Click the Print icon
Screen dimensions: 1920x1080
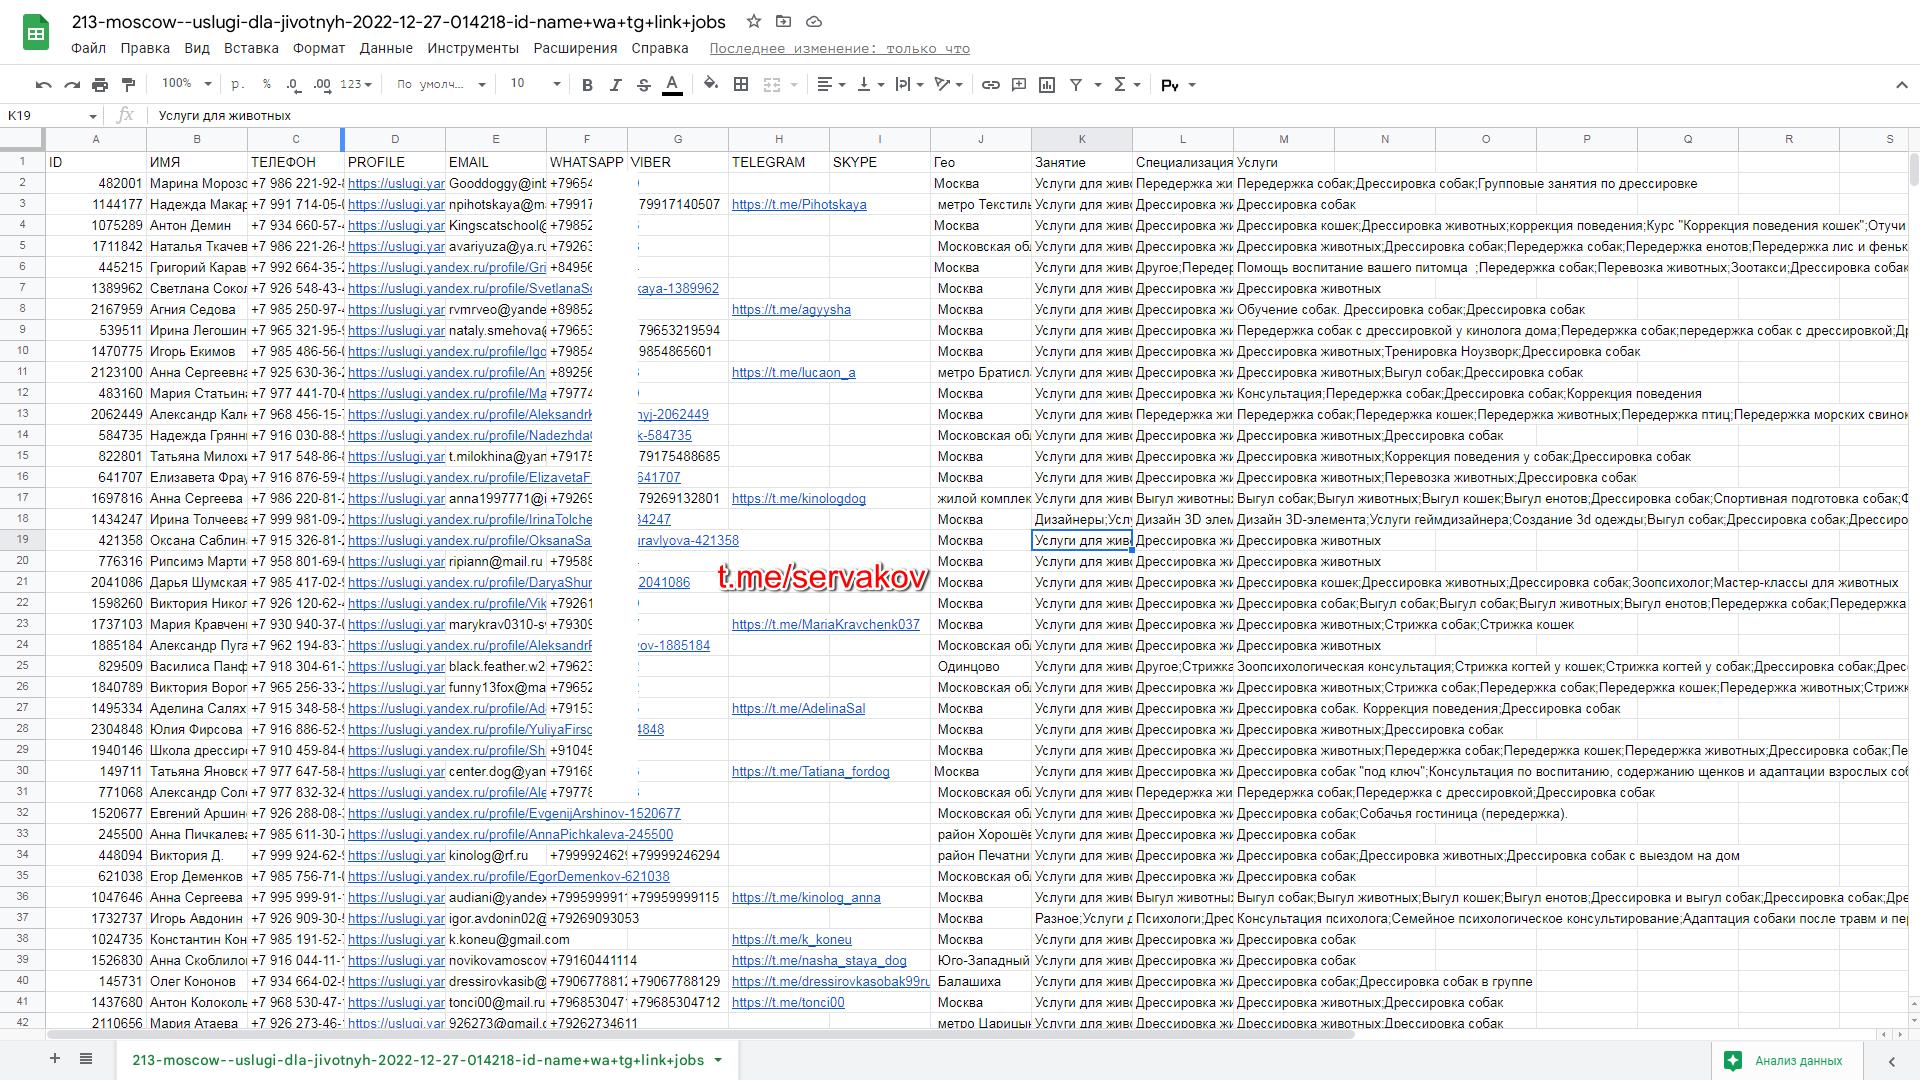click(100, 85)
